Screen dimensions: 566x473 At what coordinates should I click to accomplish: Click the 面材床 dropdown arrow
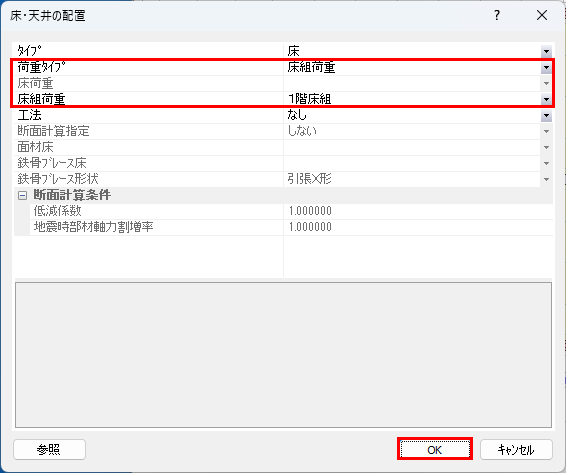546,147
